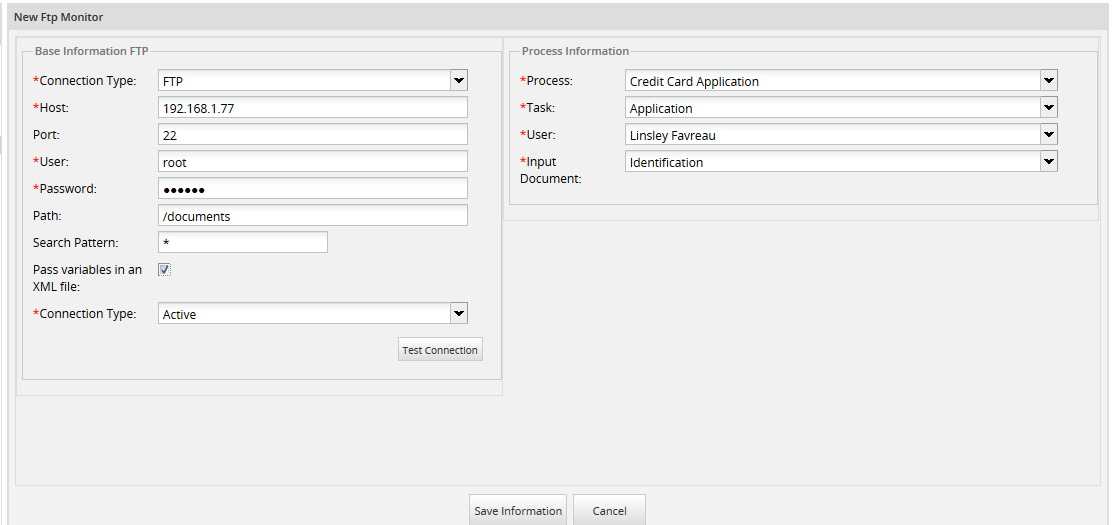Click the Host input field
This screenshot has height=525, width=1113.
(x=312, y=108)
